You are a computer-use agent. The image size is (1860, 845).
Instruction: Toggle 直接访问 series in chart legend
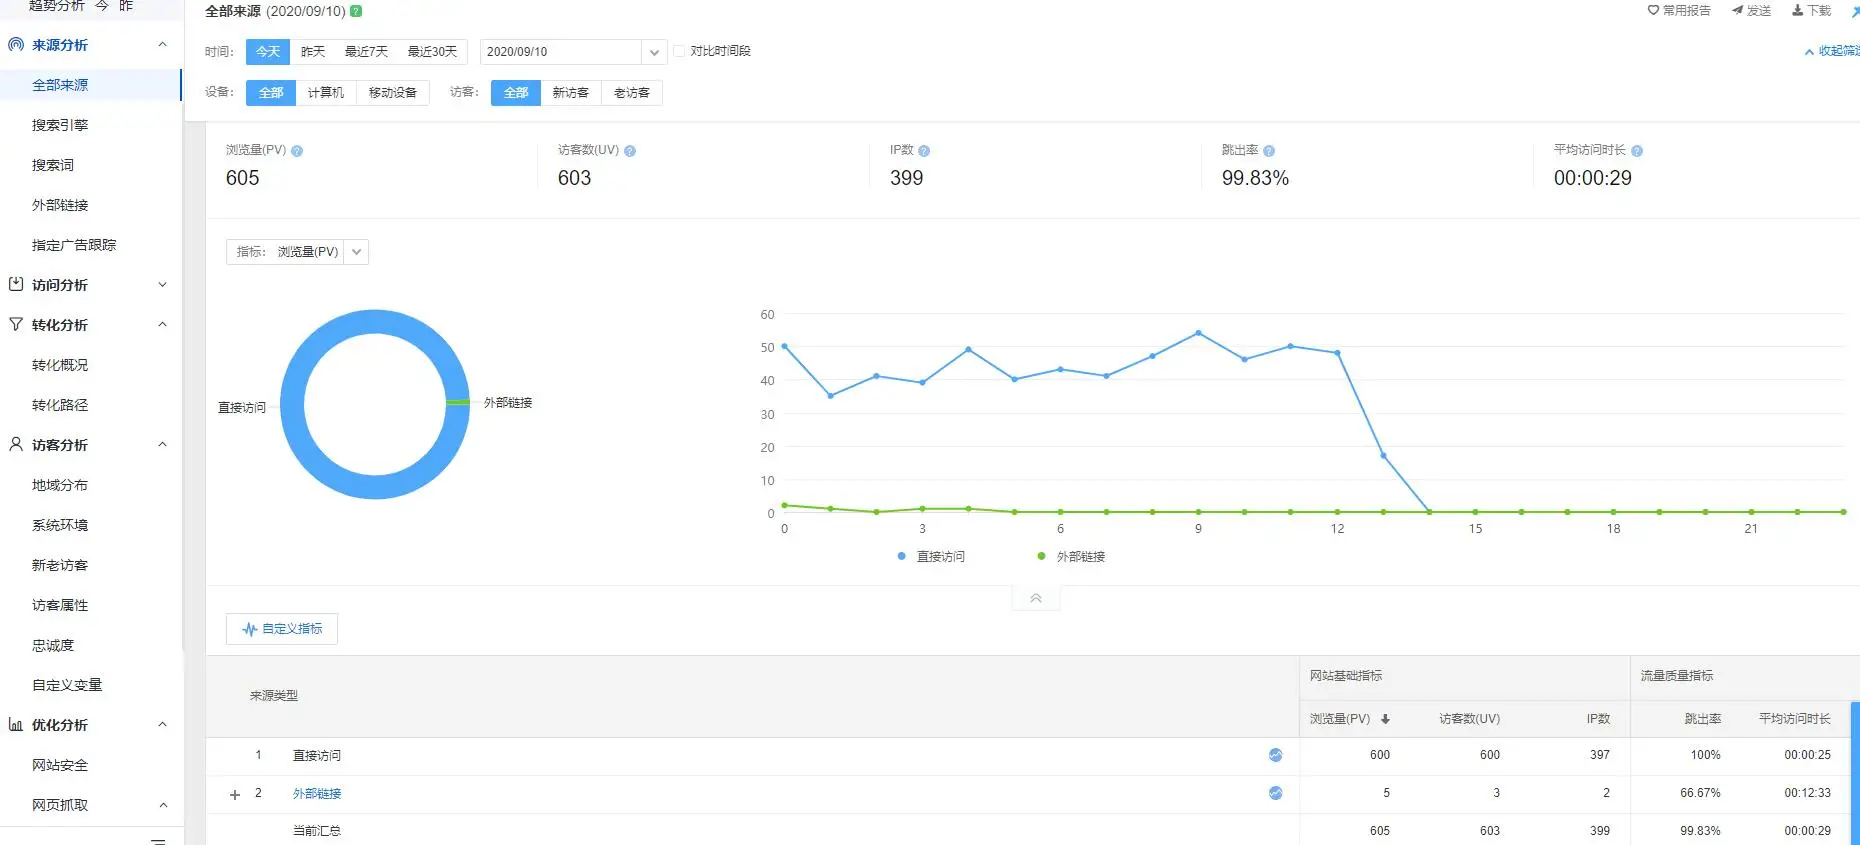[931, 556]
